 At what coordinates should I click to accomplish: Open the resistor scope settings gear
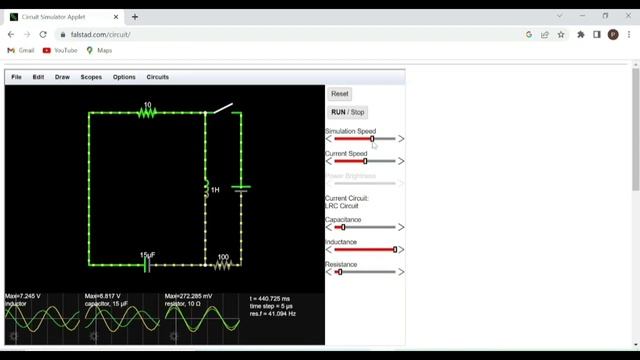pyautogui.click(x=174, y=336)
